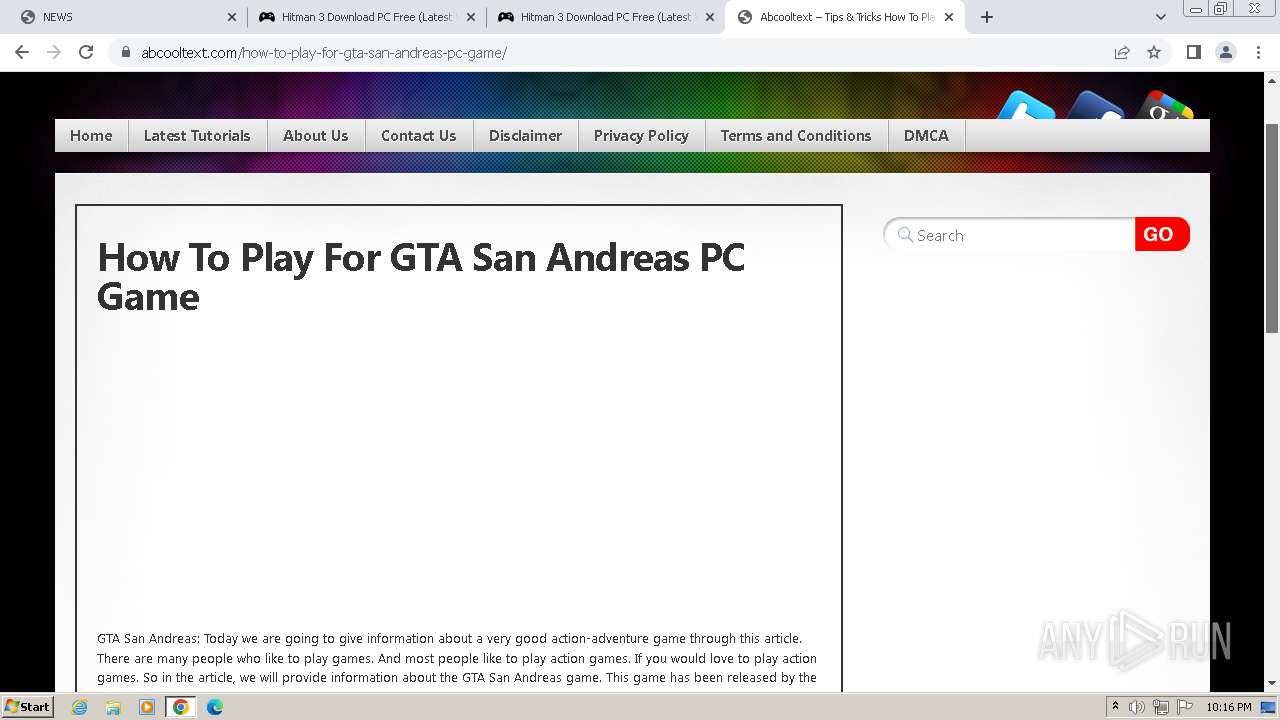Click the red GO search button
This screenshot has width=1280, height=720.
click(x=1161, y=234)
